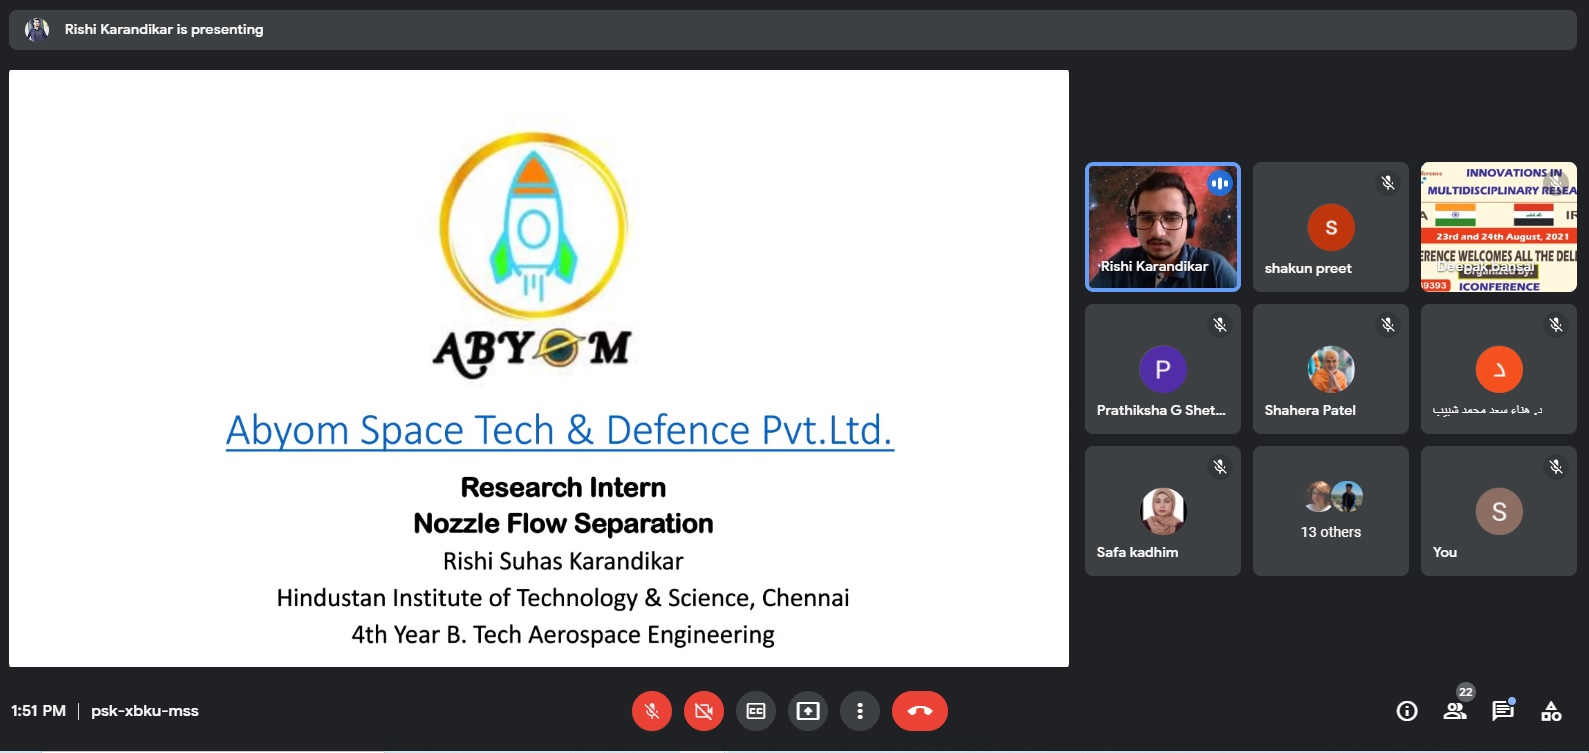Click 'Research Intern' heading on slide
Viewport: 1589px width, 753px height.
tap(563, 487)
